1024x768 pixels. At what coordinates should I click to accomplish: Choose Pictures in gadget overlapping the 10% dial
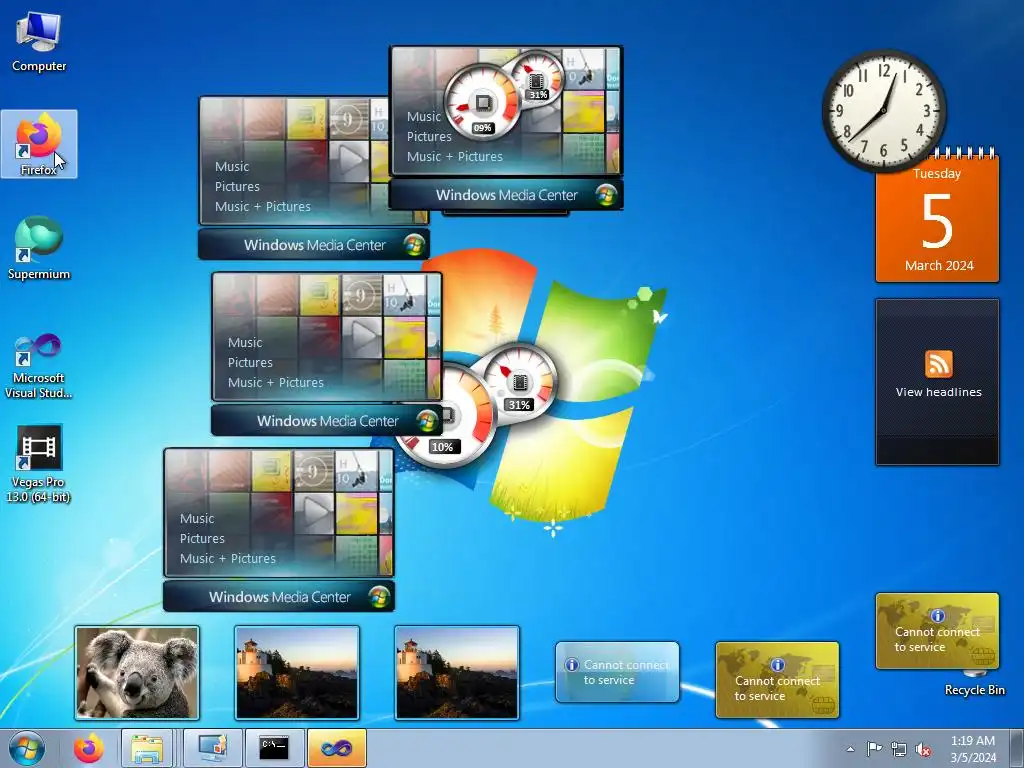coord(250,362)
